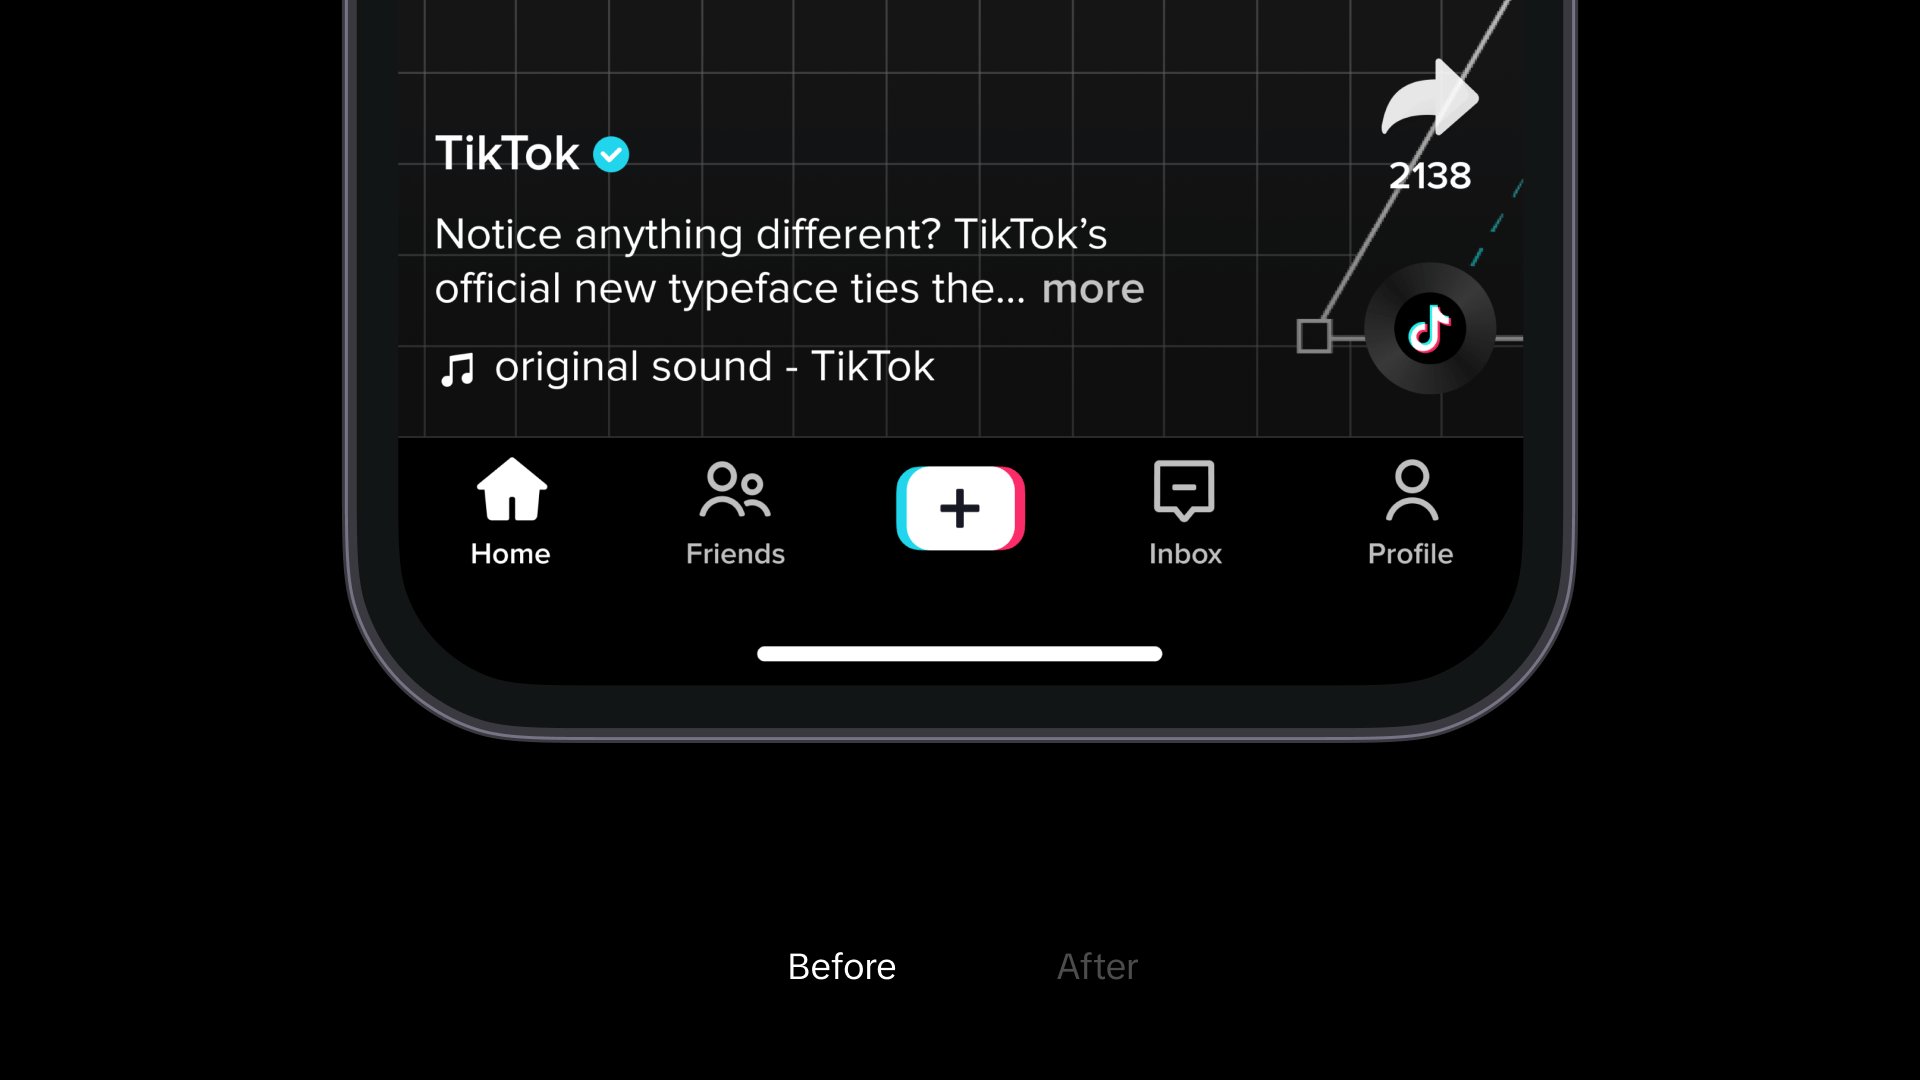1920x1080 pixels.
Task: Tap the Create new post icon
Action: pos(960,508)
